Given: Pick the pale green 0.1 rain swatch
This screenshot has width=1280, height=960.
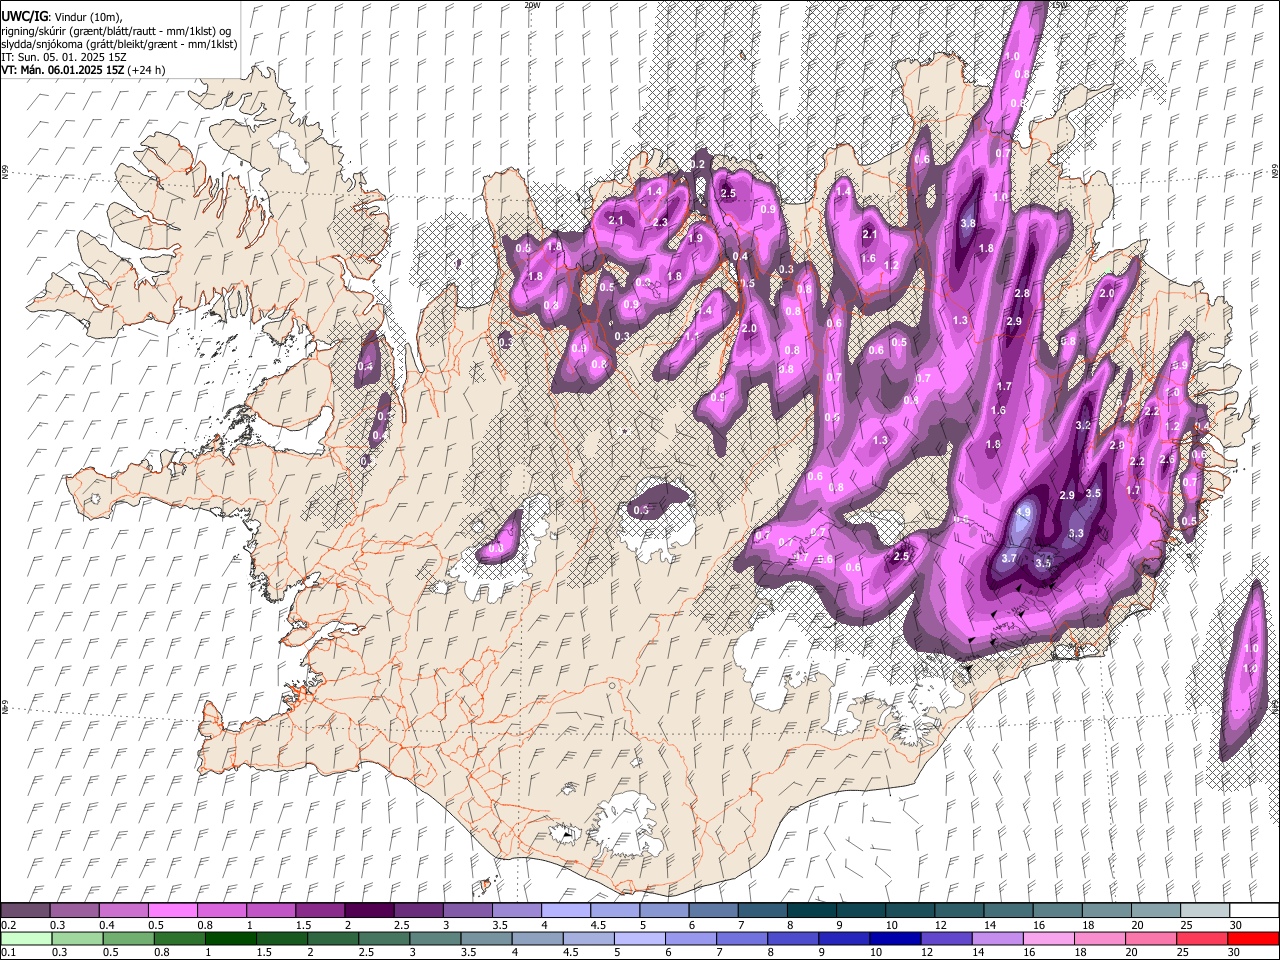Looking at the screenshot, I should click(26, 938).
